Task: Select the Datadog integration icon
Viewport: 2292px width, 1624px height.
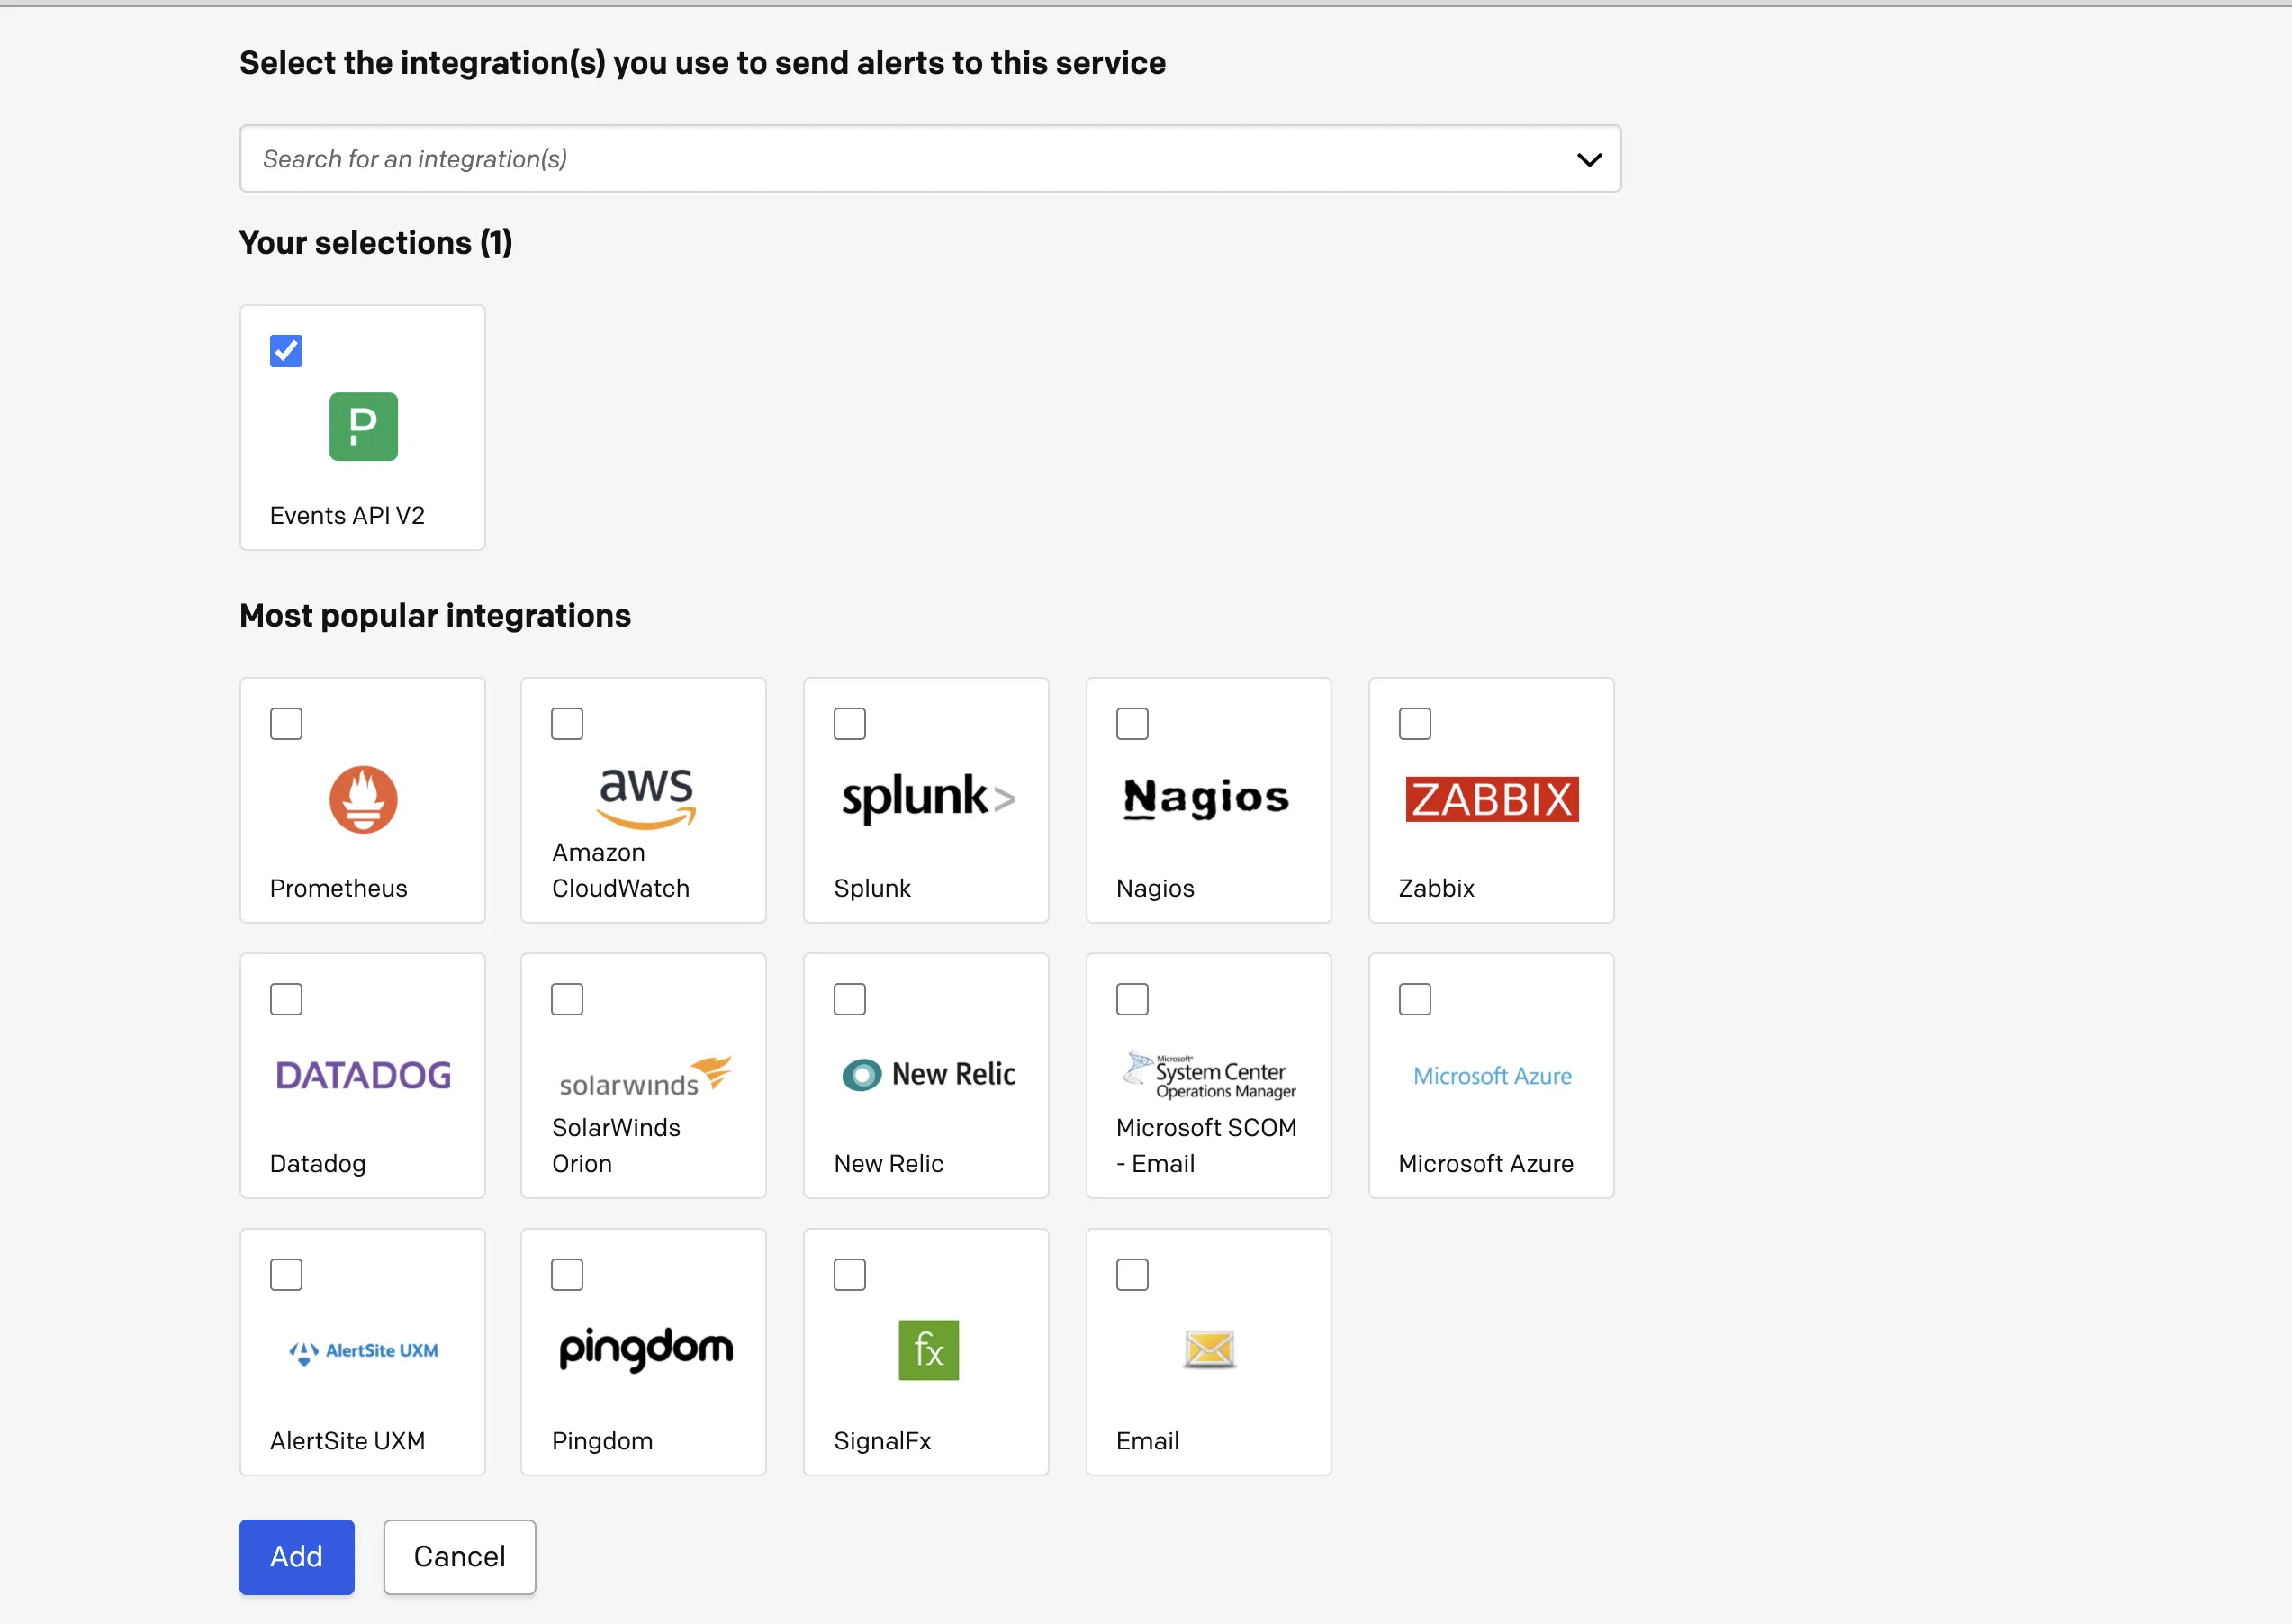Action: [362, 1072]
